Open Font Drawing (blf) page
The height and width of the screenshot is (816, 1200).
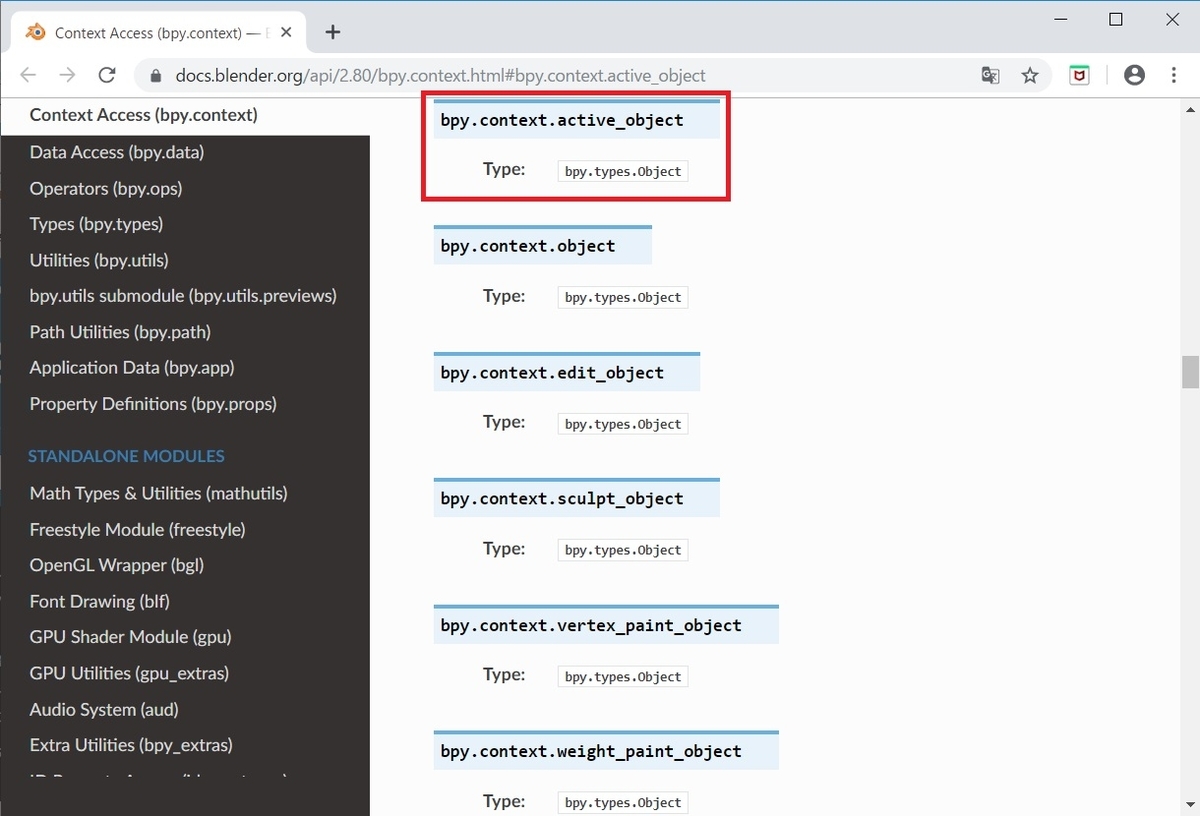pos(100,601)
